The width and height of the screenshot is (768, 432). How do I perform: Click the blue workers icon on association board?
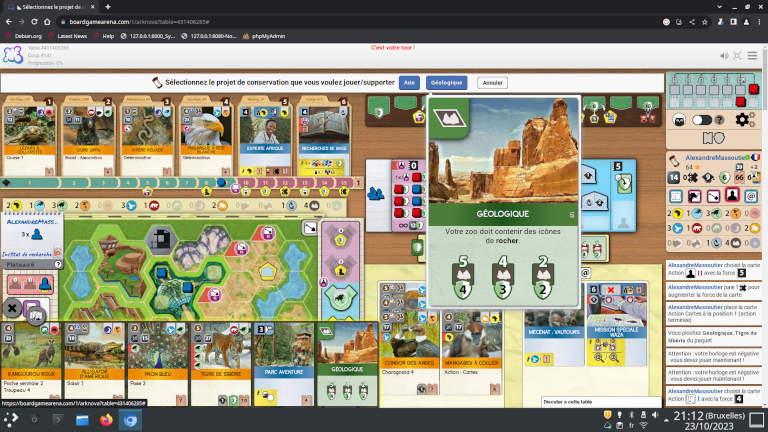(x=376, y=194)
